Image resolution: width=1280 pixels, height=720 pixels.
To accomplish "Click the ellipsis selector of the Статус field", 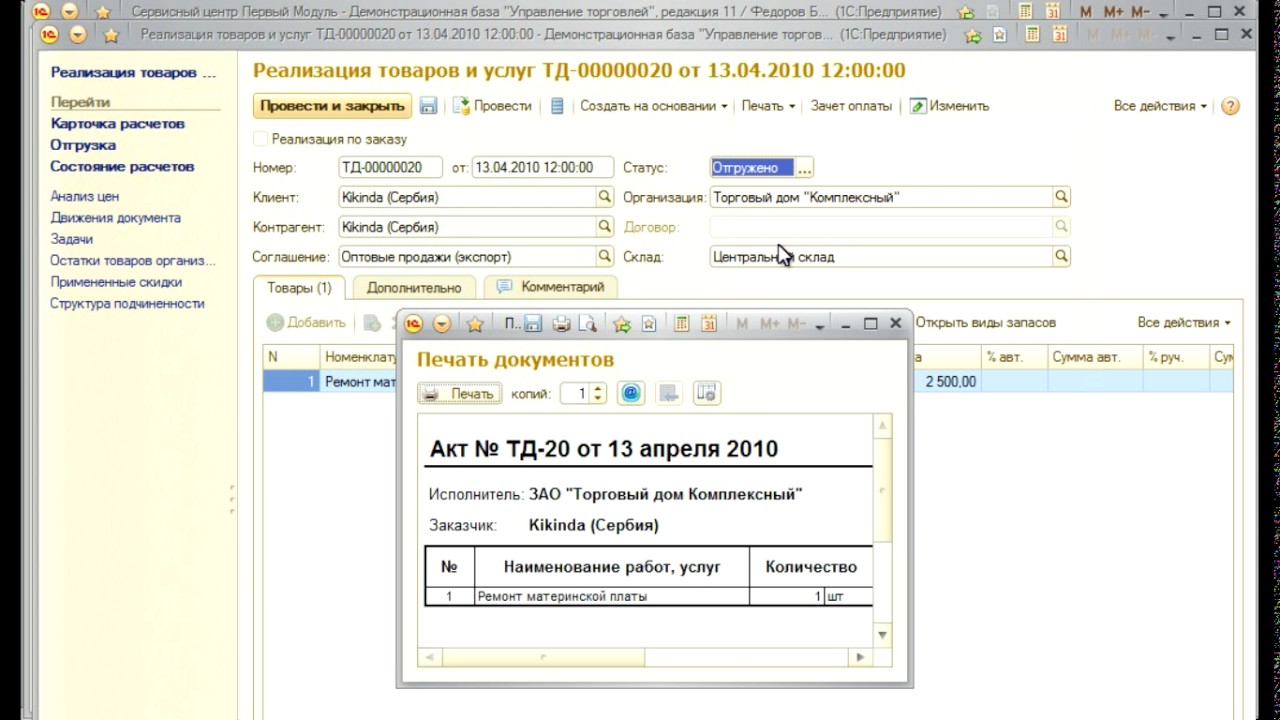I will pos(805,168).
